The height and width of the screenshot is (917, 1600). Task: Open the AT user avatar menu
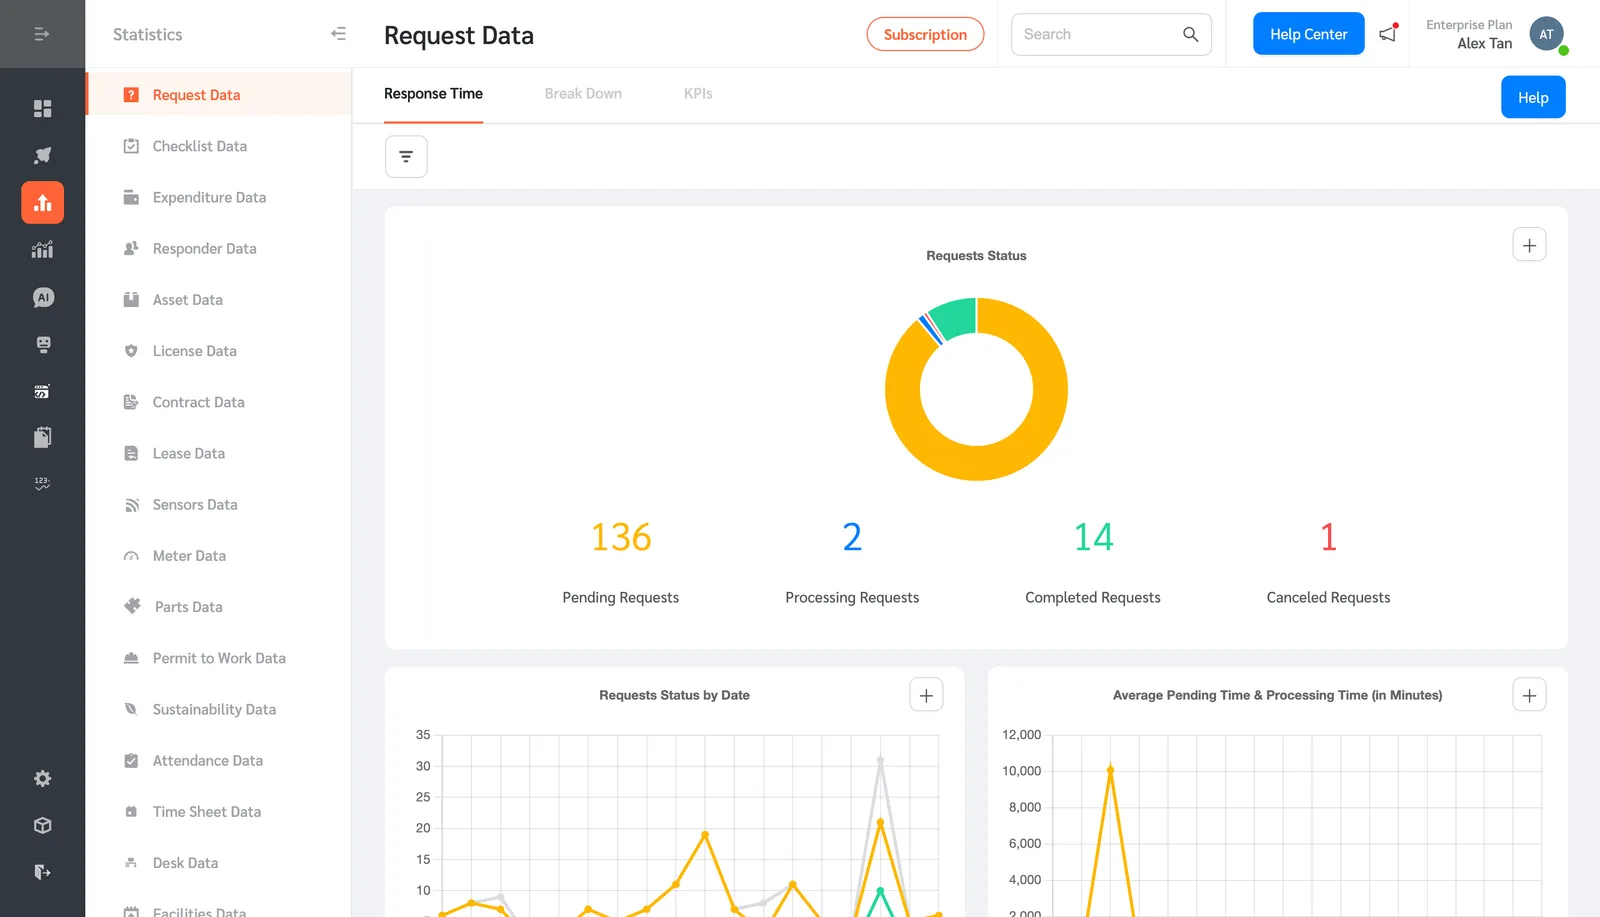1547,34
